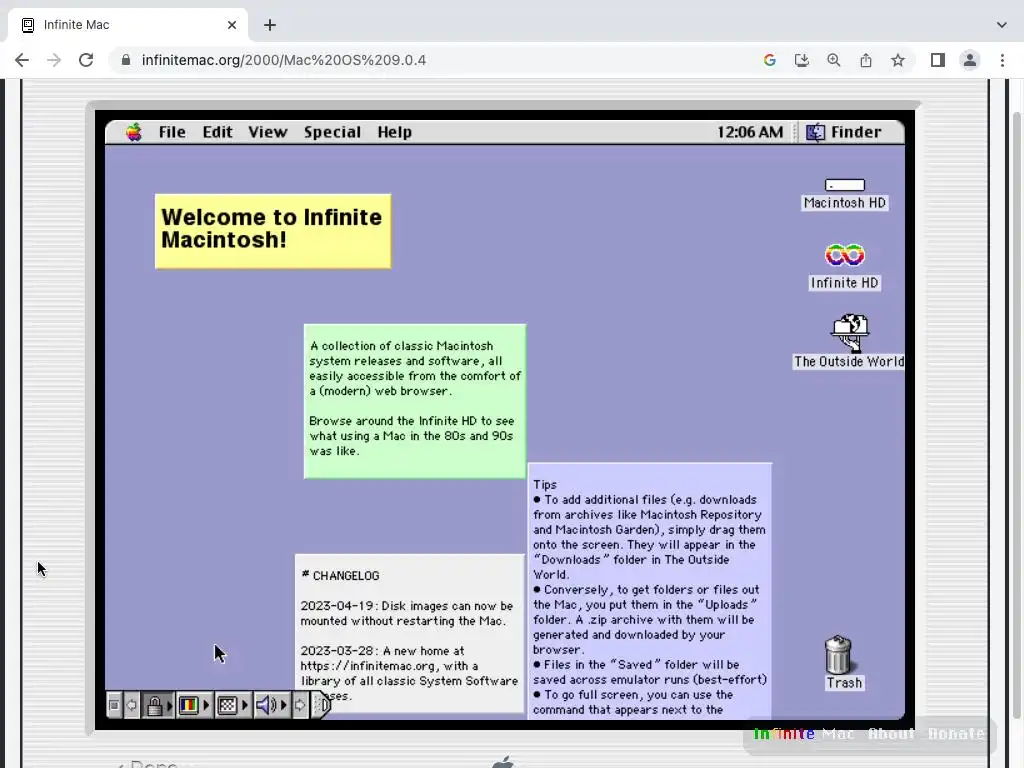Viewport: 1024px width, 768px height.
Task: Open Control Strip sound volume speaker
Action: pos(266,705)
